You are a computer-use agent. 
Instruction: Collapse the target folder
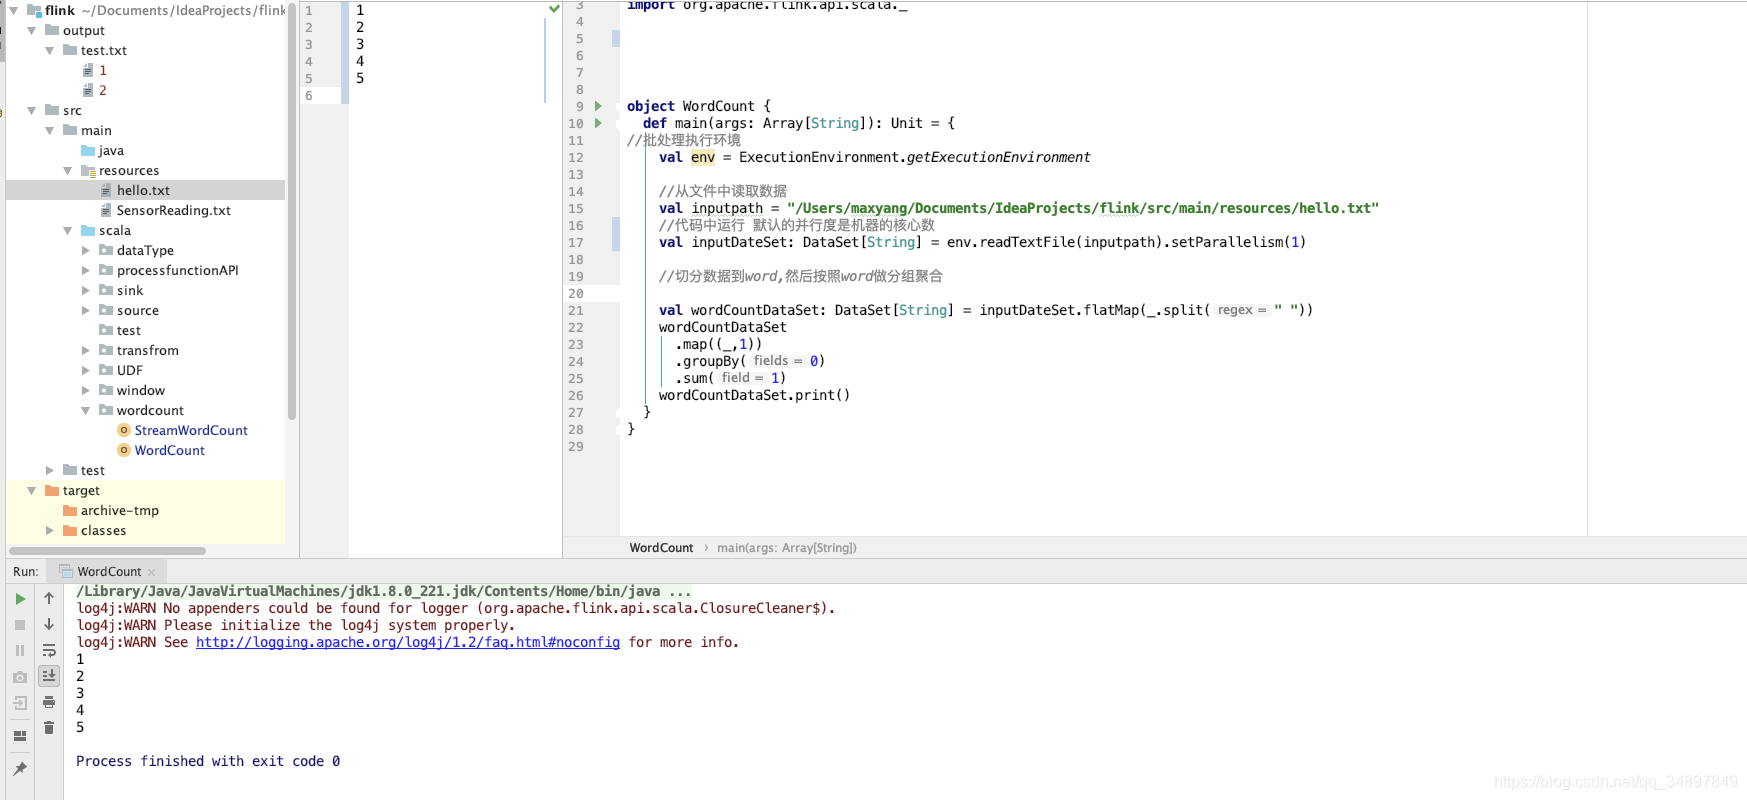(32, 490)
